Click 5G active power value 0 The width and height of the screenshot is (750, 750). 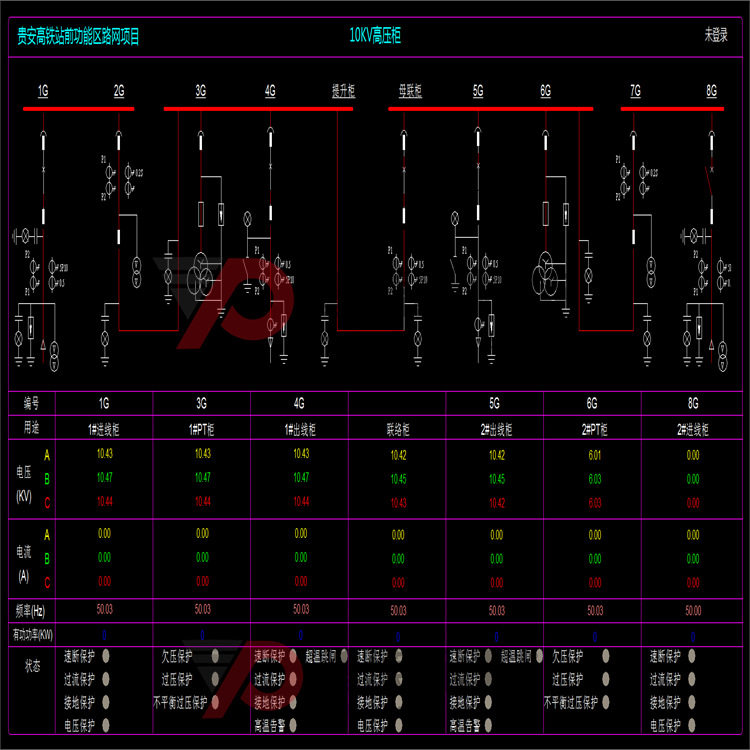point(496,636)
